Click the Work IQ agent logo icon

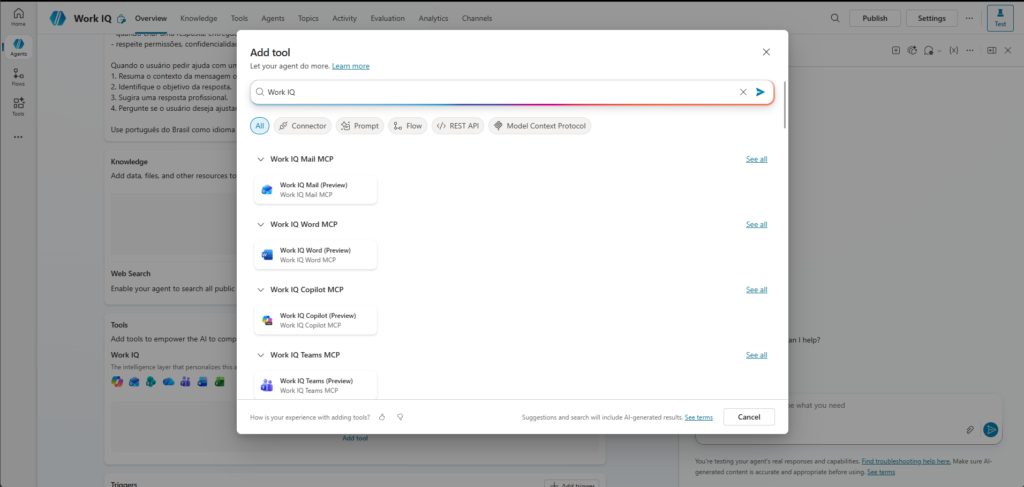pos(58,18)
